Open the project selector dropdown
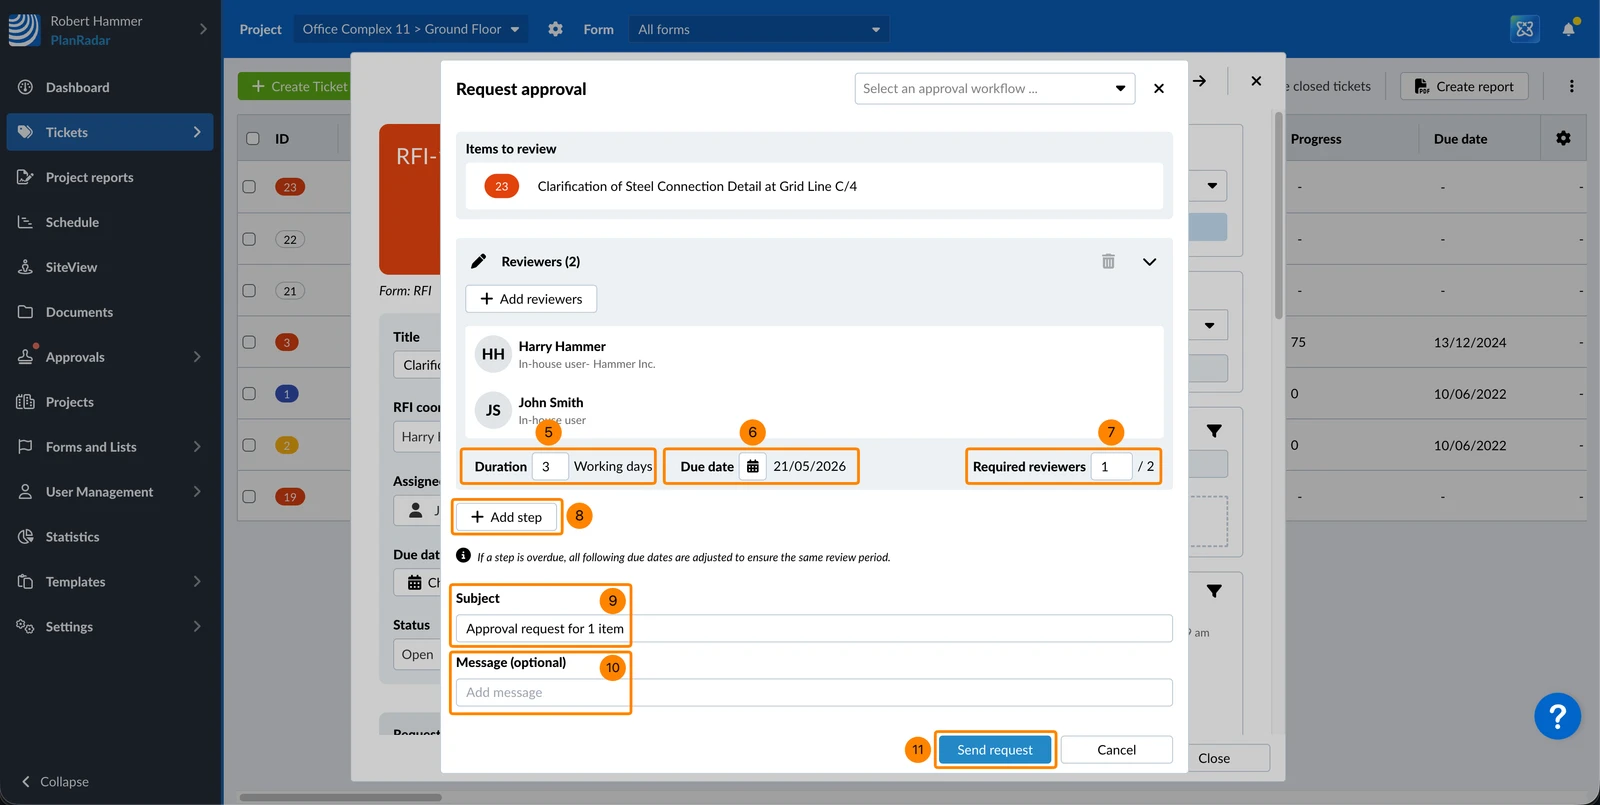The width and height of the screenshot is (1600, 805). pos(411,29)
